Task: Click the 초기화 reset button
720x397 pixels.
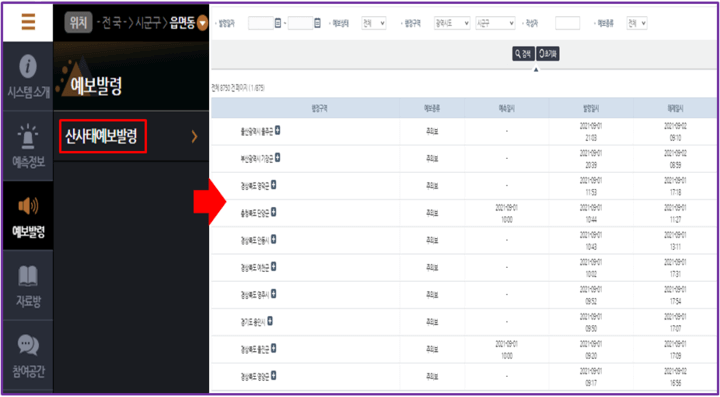Action: click(548, 54)
